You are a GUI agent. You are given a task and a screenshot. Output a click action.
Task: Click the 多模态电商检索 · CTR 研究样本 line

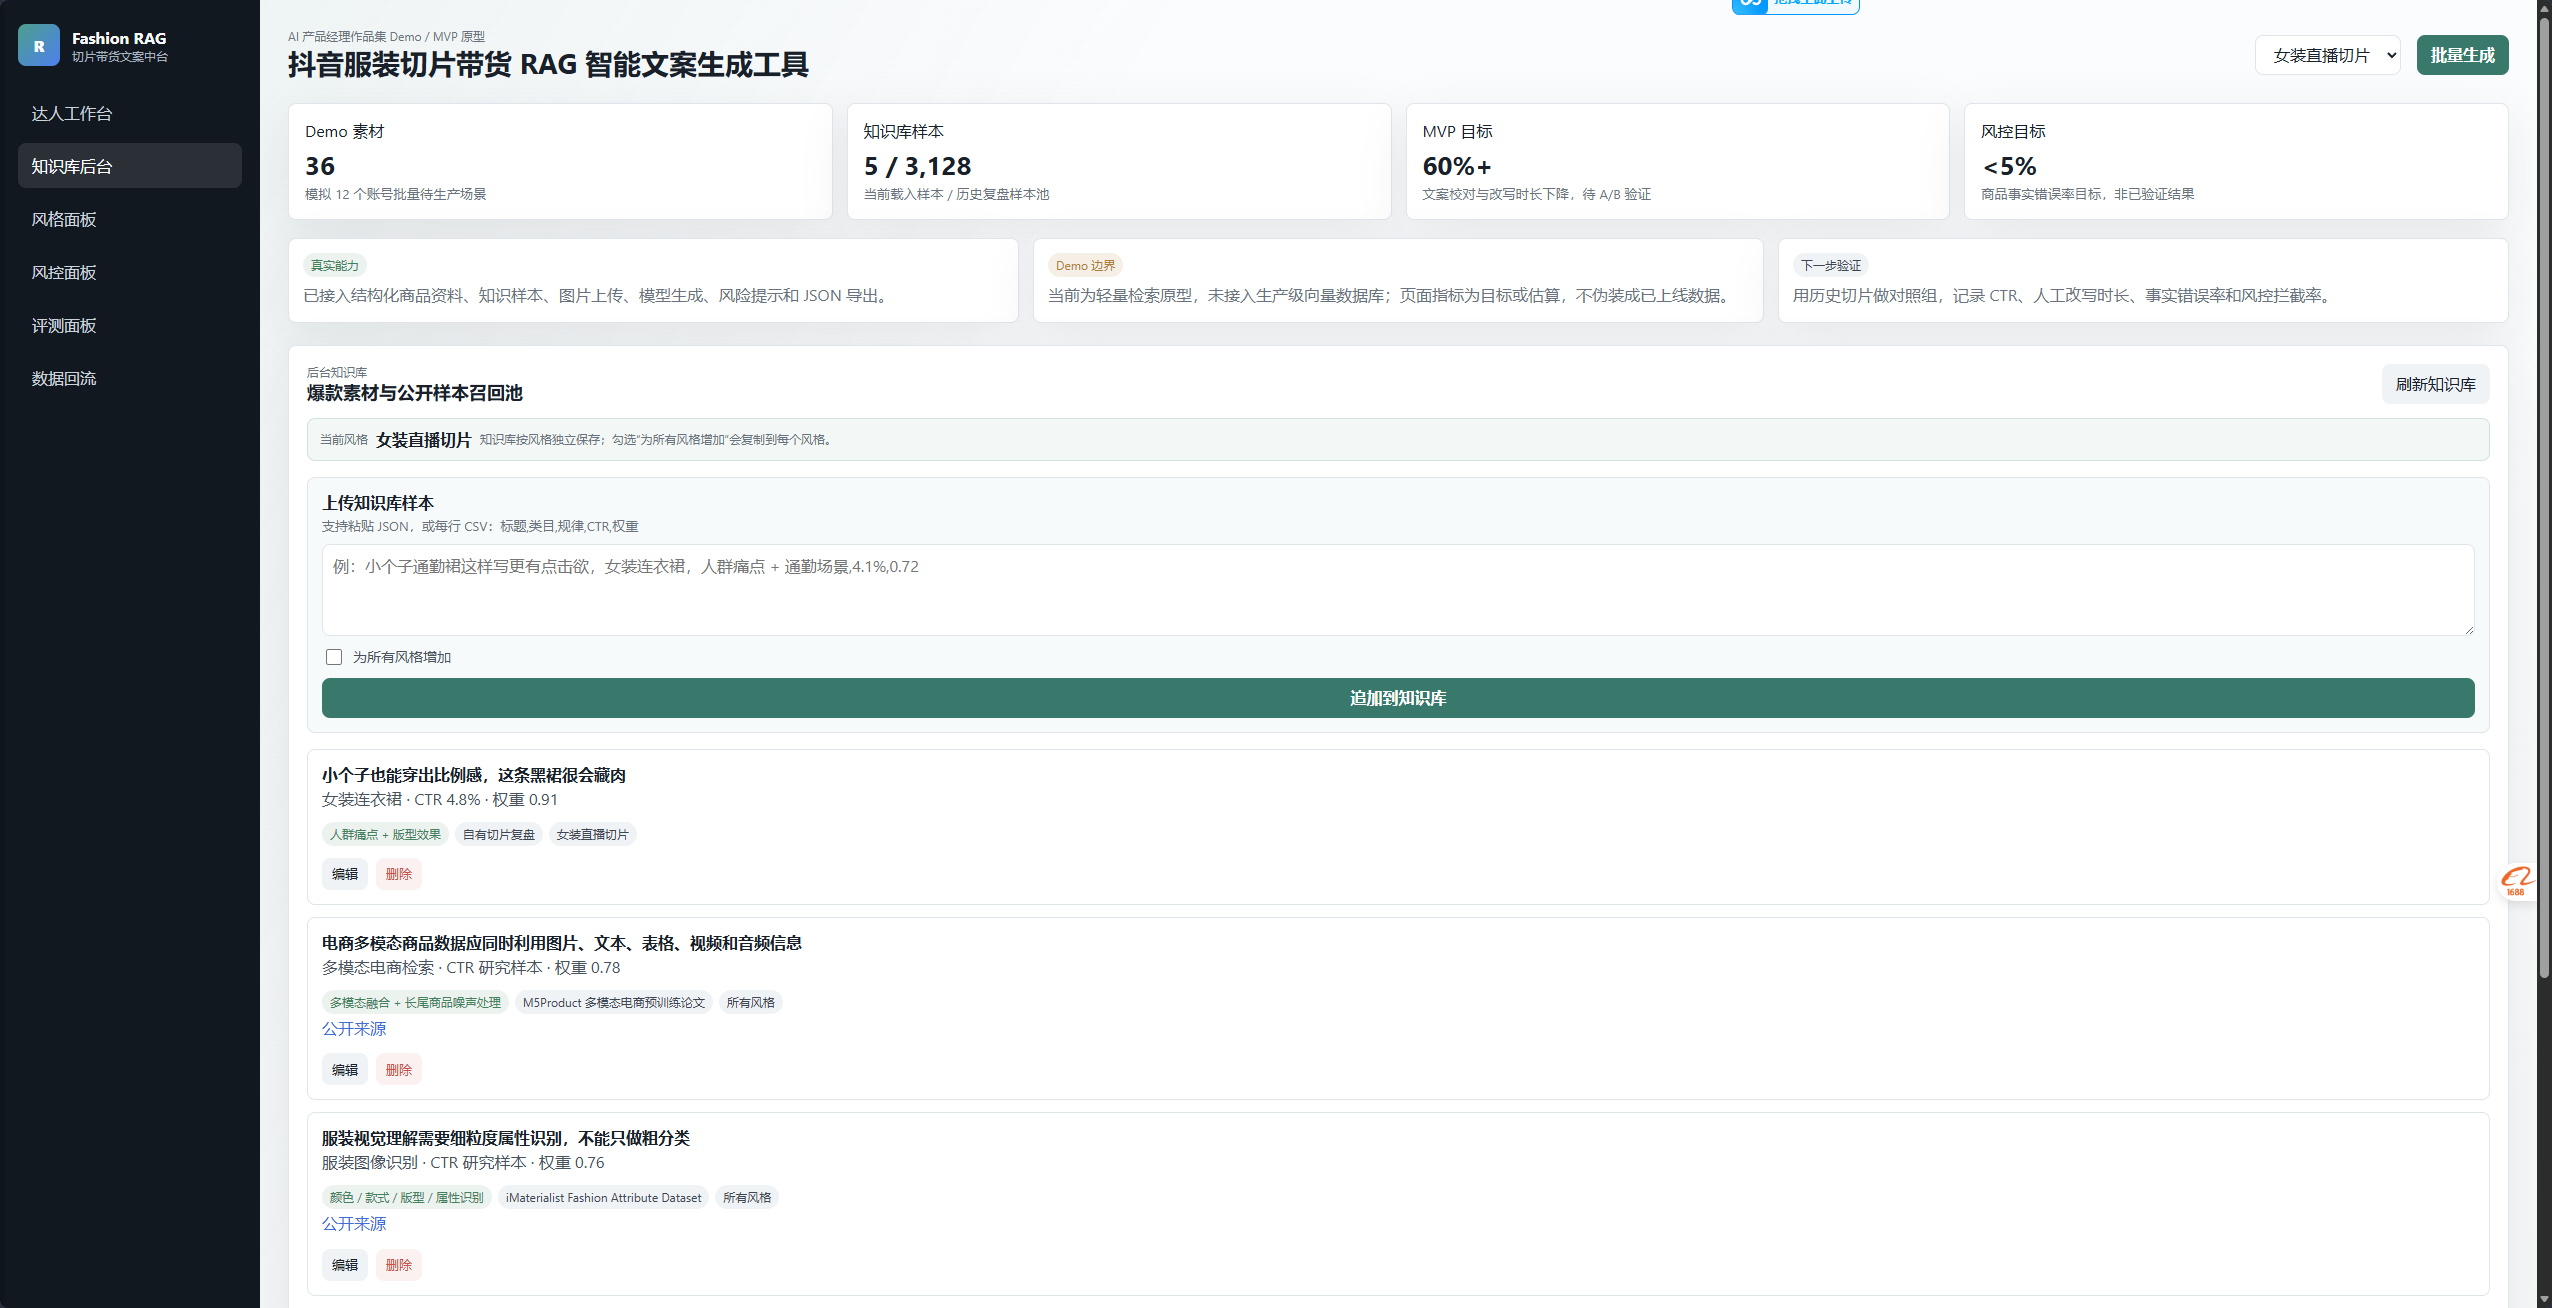coord(471,967)
